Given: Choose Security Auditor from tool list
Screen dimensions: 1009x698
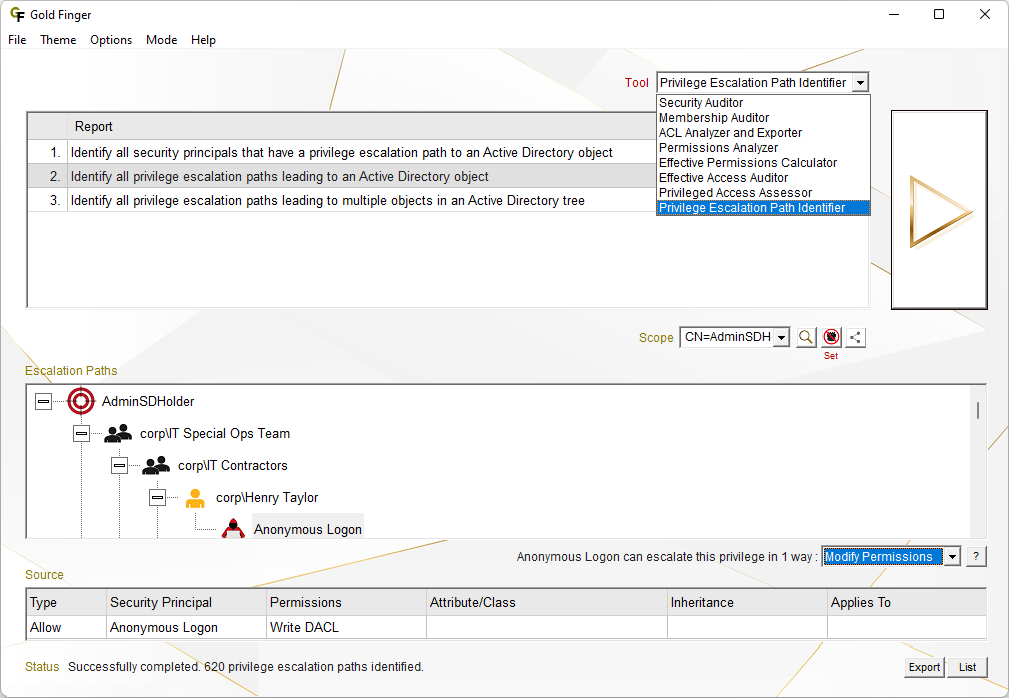Looking at the screenshot, I should coord(763,103).
